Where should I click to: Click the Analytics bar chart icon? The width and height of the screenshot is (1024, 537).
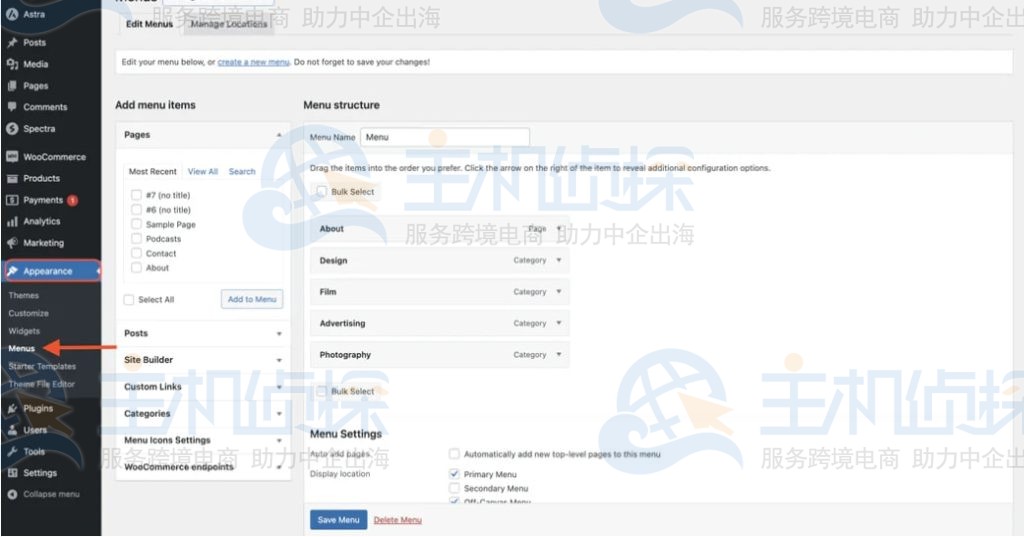click(12, 222)
